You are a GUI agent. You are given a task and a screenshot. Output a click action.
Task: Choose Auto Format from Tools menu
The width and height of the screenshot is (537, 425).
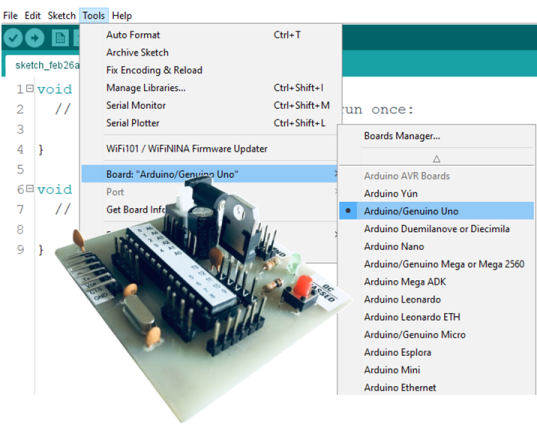pos(211,35)
